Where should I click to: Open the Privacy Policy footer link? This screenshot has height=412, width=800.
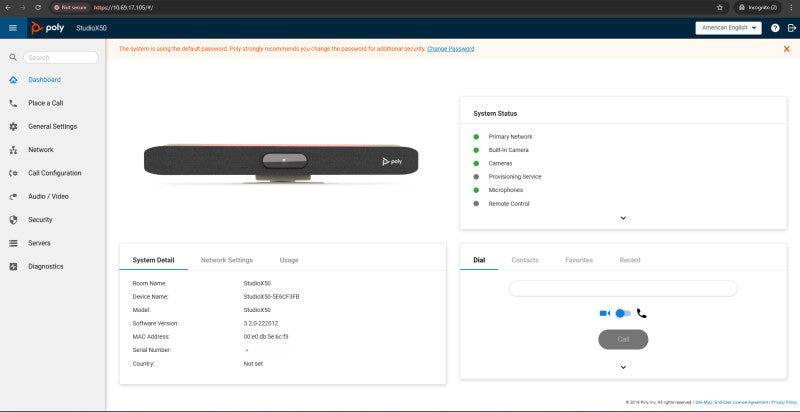coord(784,402)
